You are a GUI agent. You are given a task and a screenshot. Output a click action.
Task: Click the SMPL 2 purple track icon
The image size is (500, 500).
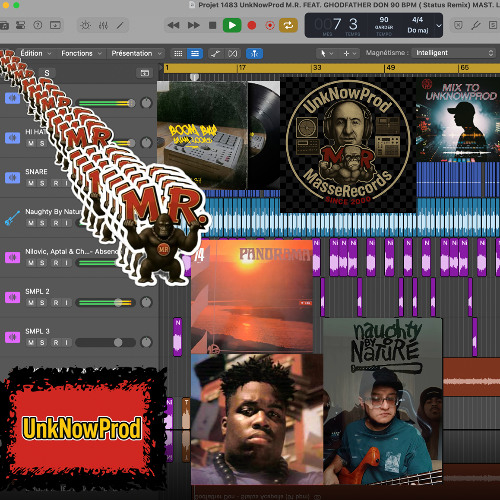(x=12, y=297)
